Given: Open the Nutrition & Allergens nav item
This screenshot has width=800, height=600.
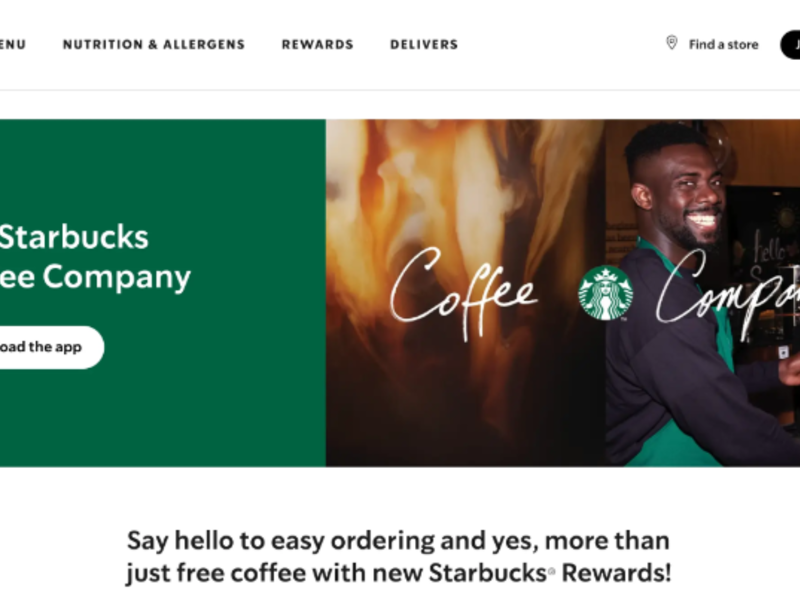Looking at the screenshot, I should click(x=154, y=44).
